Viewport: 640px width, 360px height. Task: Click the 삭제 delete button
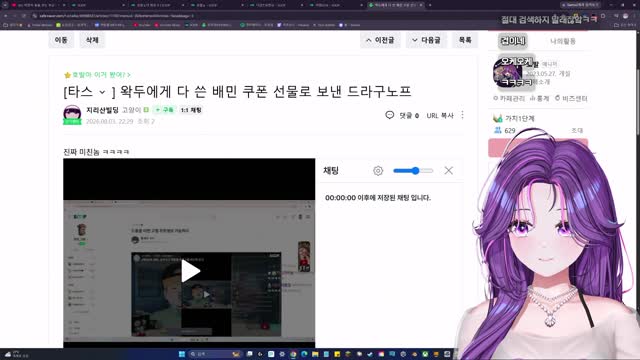(92, 40)
